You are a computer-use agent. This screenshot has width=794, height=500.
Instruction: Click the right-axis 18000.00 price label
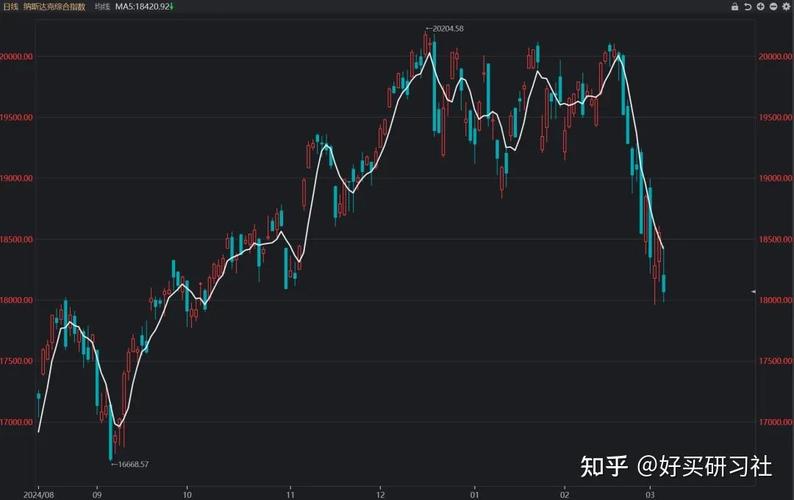point(775,300)
